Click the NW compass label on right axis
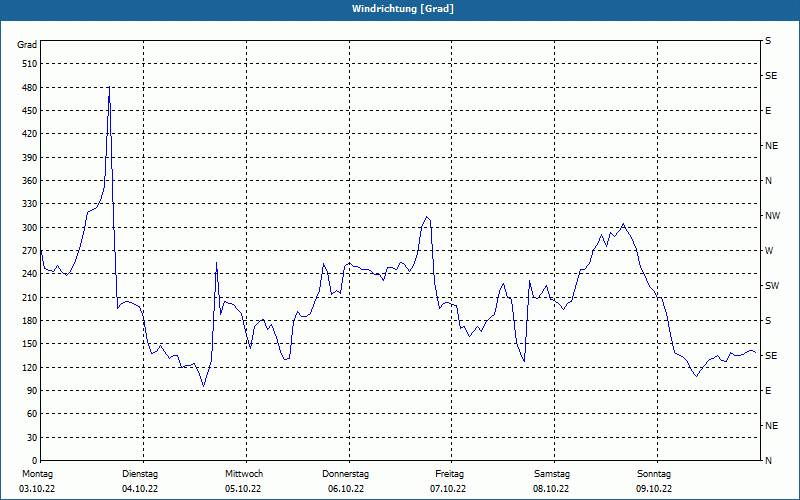Screen dimensions: 800x500 coord(772,216)
